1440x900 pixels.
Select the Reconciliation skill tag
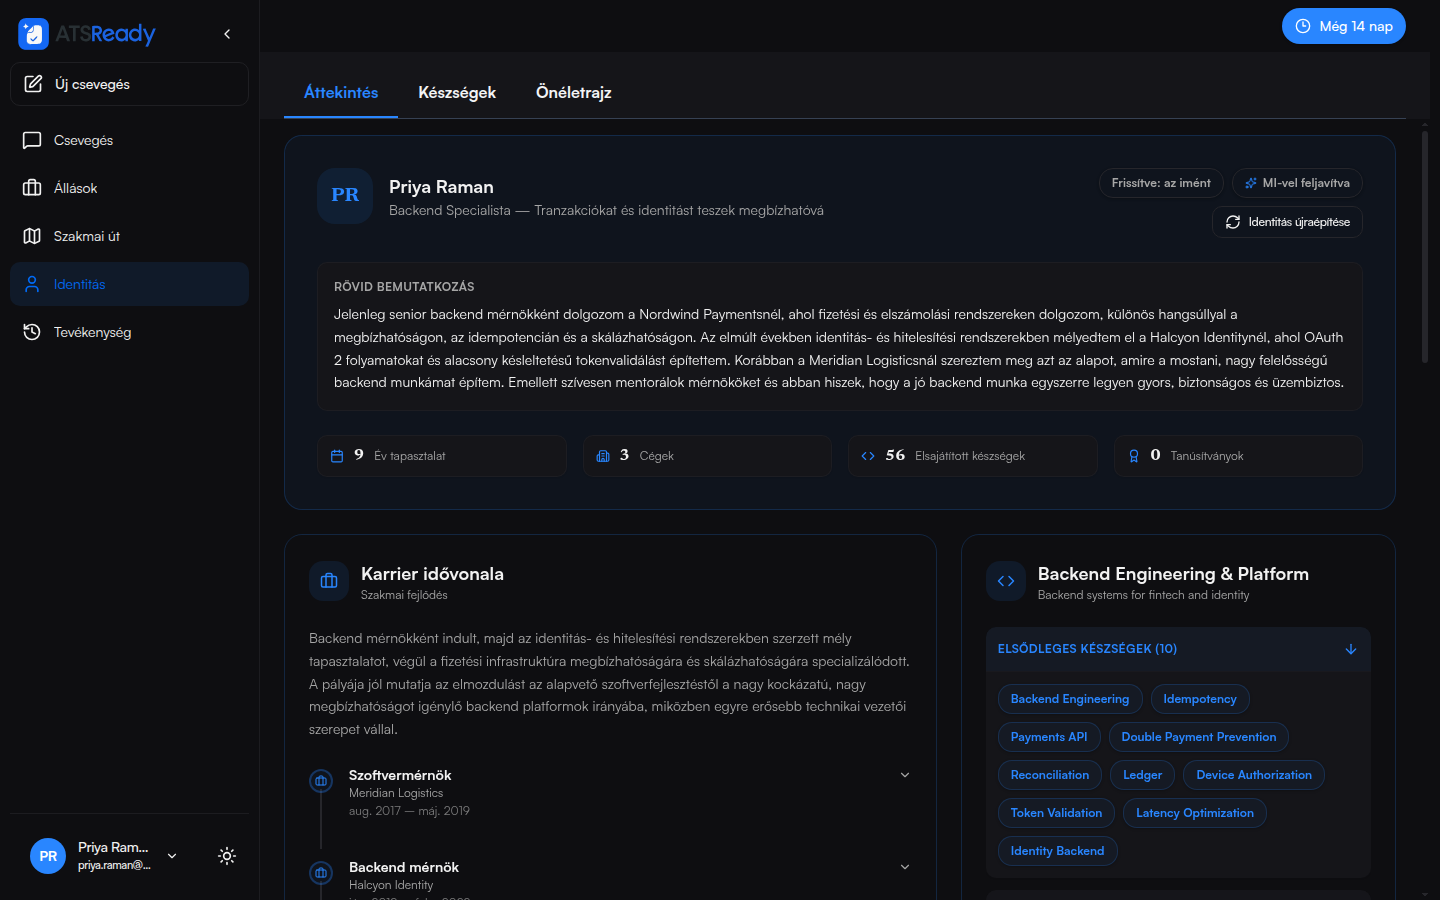1050,775
